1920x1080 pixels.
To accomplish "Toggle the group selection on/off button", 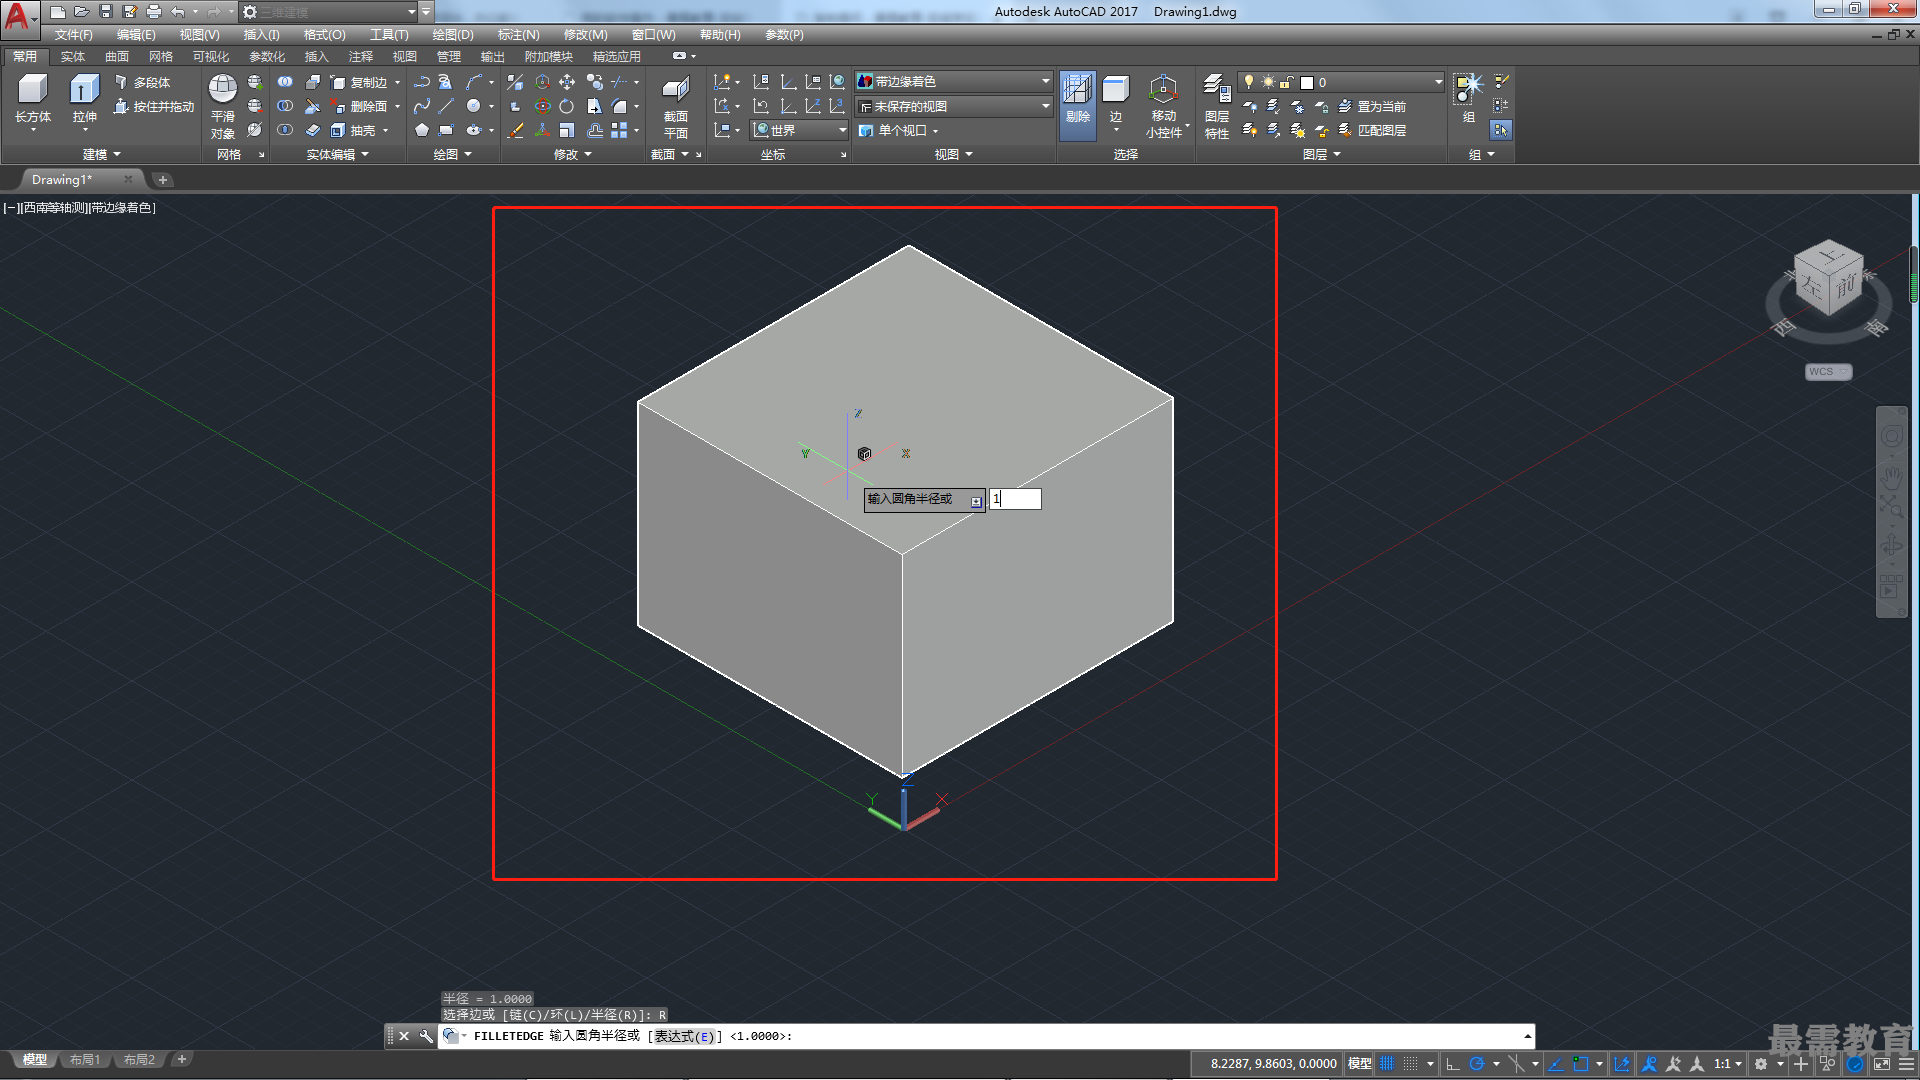I will (1501, 130).
